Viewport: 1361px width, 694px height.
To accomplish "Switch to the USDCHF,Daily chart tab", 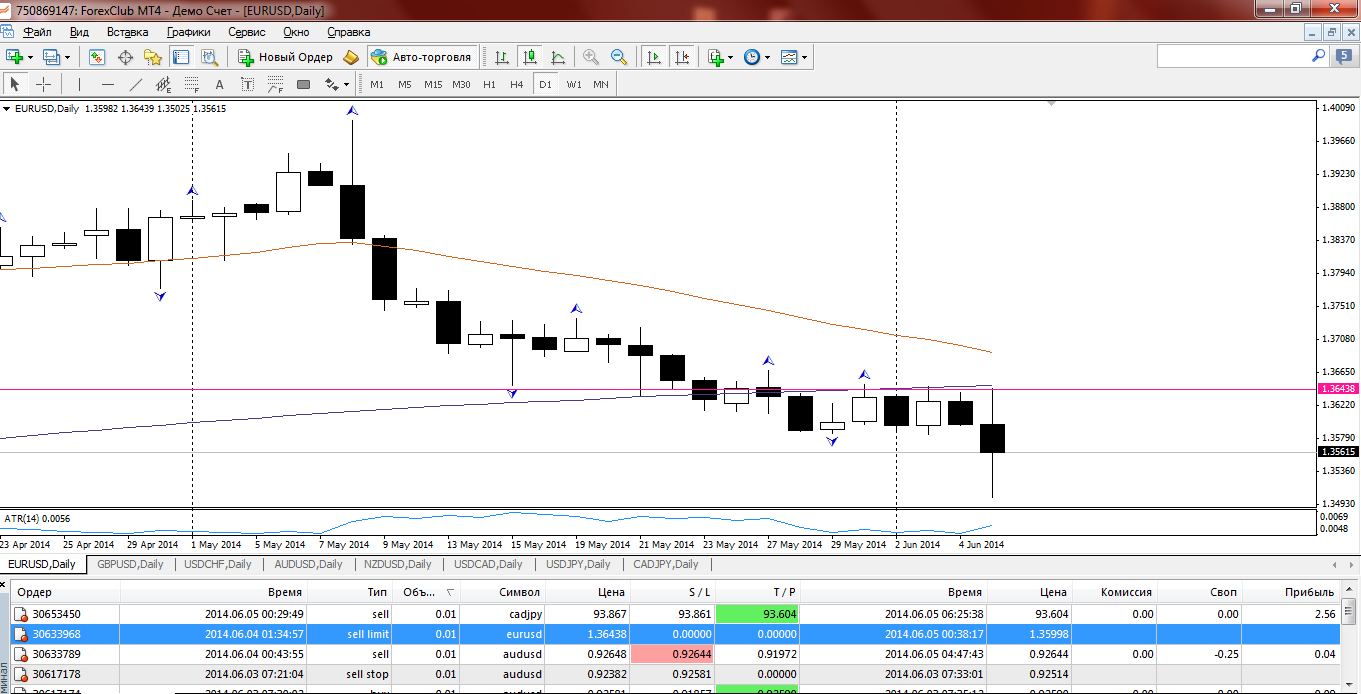I will [x=218, y=564].
